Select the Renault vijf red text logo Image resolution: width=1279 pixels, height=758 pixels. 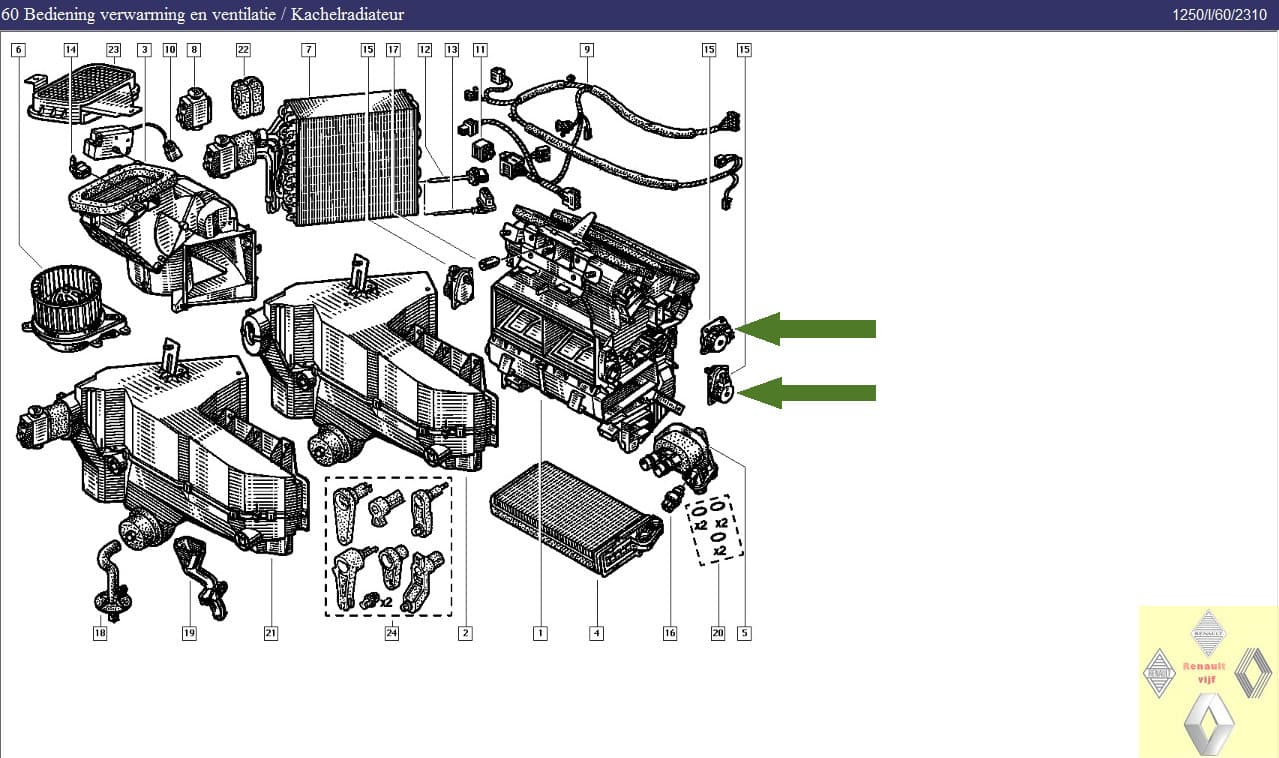[1205, 670]
